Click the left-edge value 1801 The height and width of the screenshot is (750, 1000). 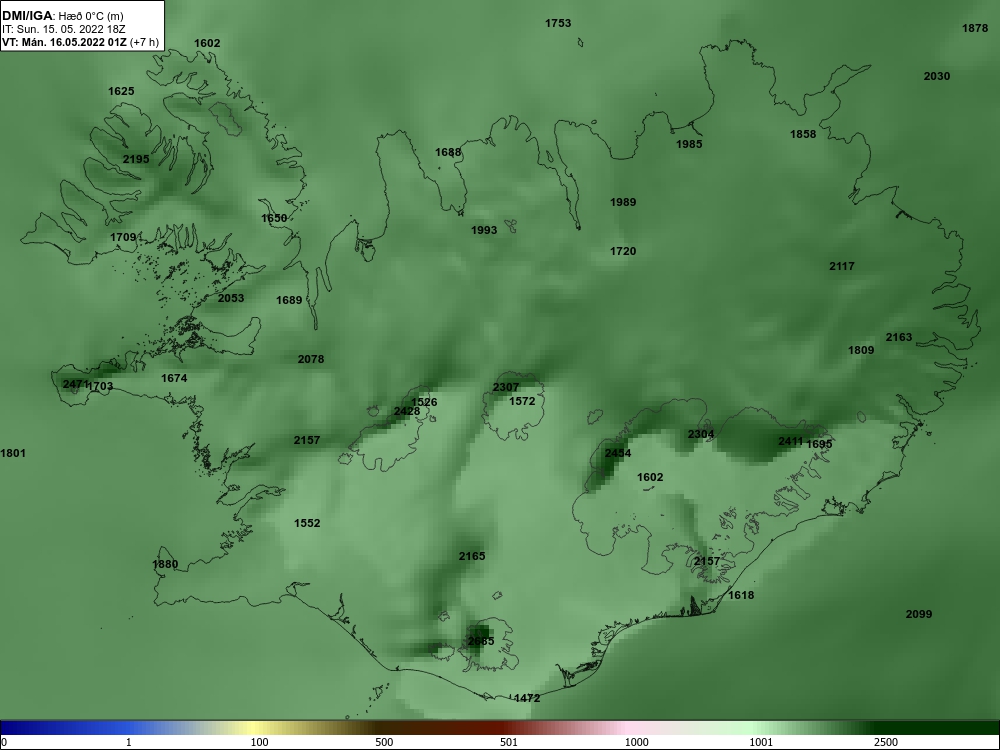[13, 453]
